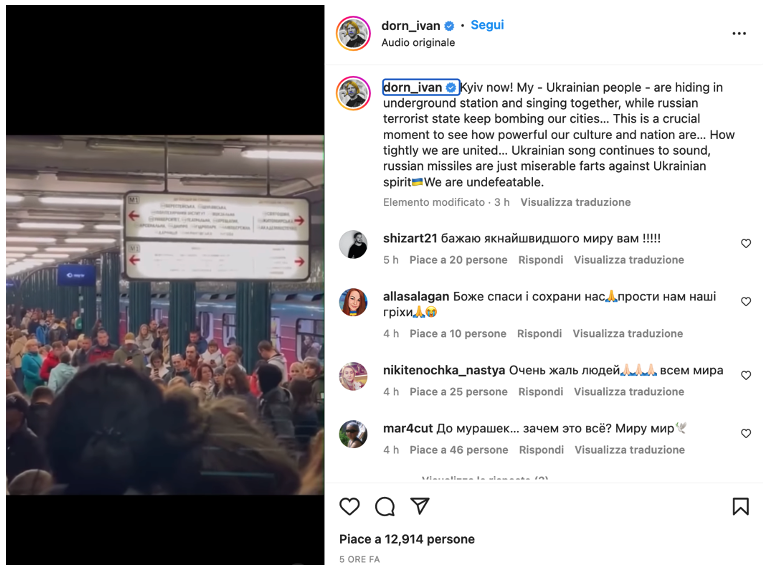Like shizart21's comment
The image size is (763, 571).
(x=746, y=243)
